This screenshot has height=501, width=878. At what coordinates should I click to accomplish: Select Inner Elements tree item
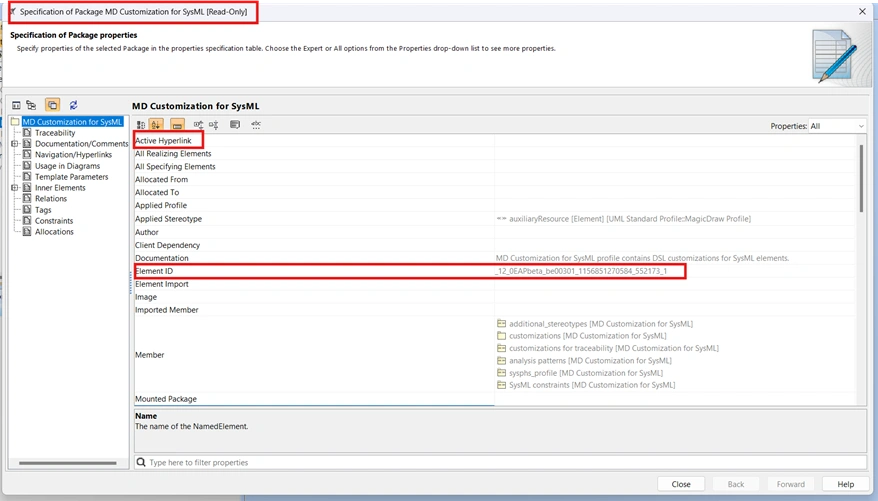click(x=60, y=188)
